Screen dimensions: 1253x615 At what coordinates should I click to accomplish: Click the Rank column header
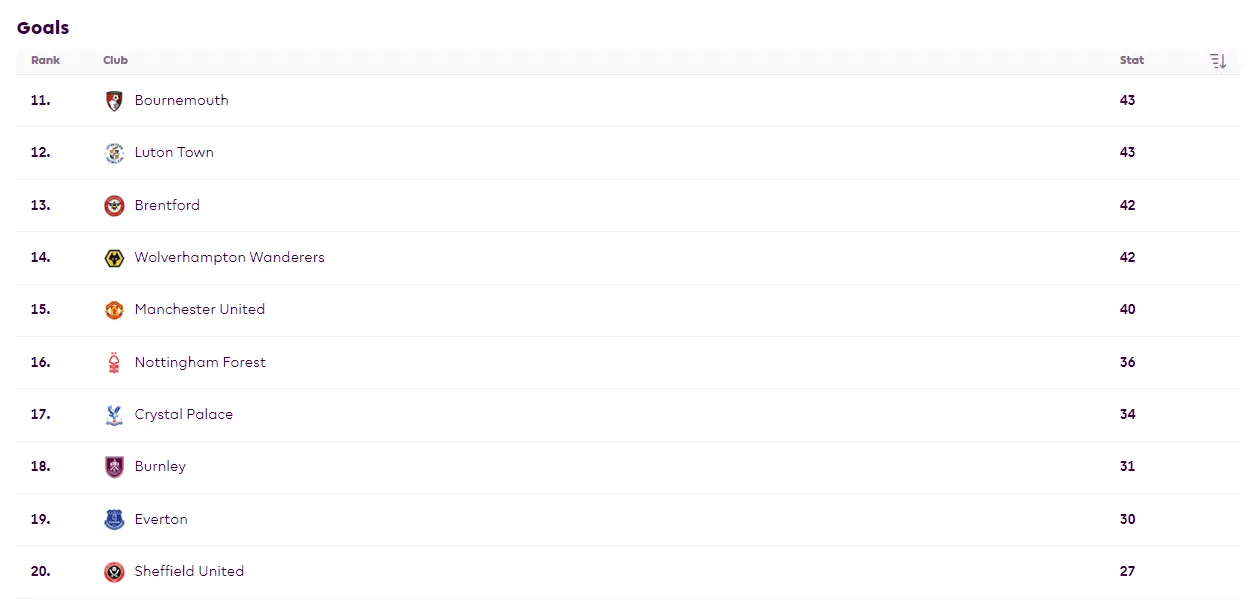[45, 61]
